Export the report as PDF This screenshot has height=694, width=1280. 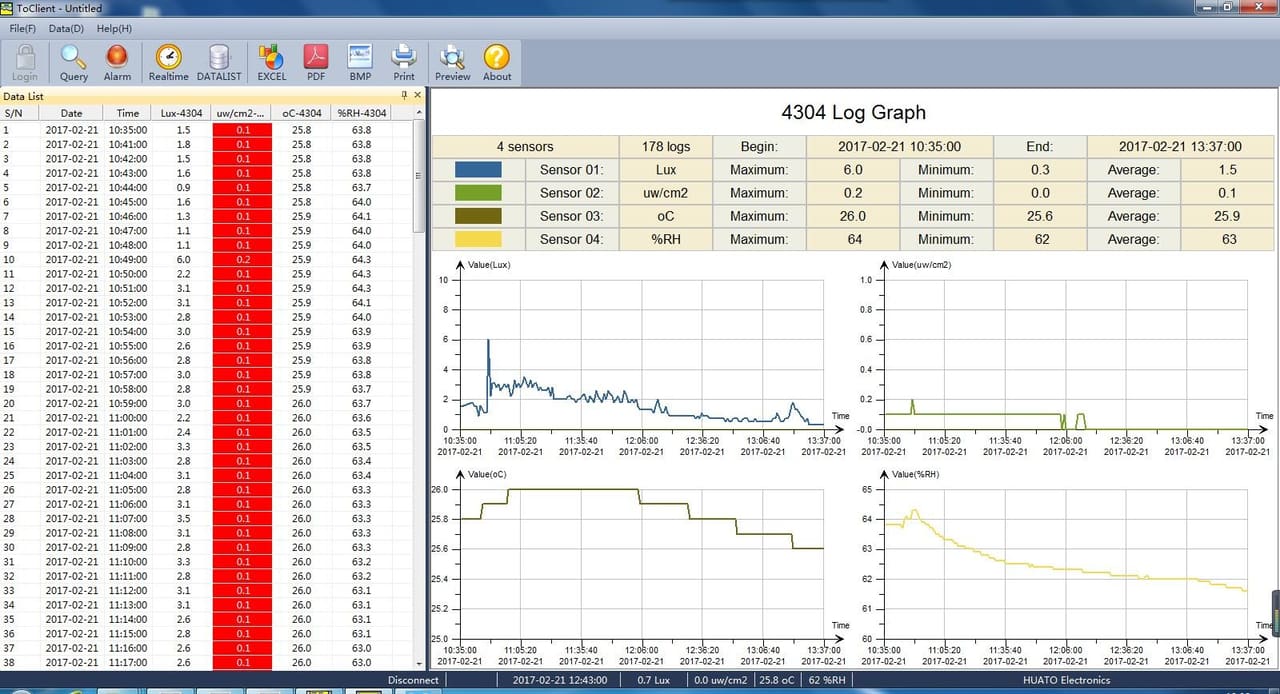point(316,62)
